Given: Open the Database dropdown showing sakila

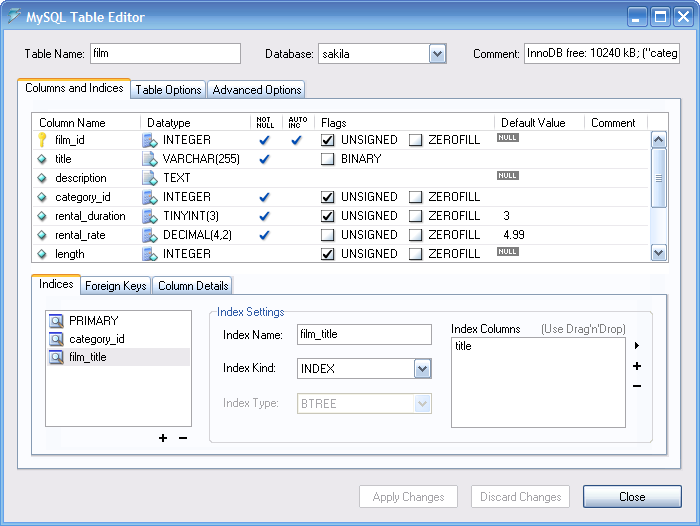Looking at the screenshot, I should [x=437, y=54].
